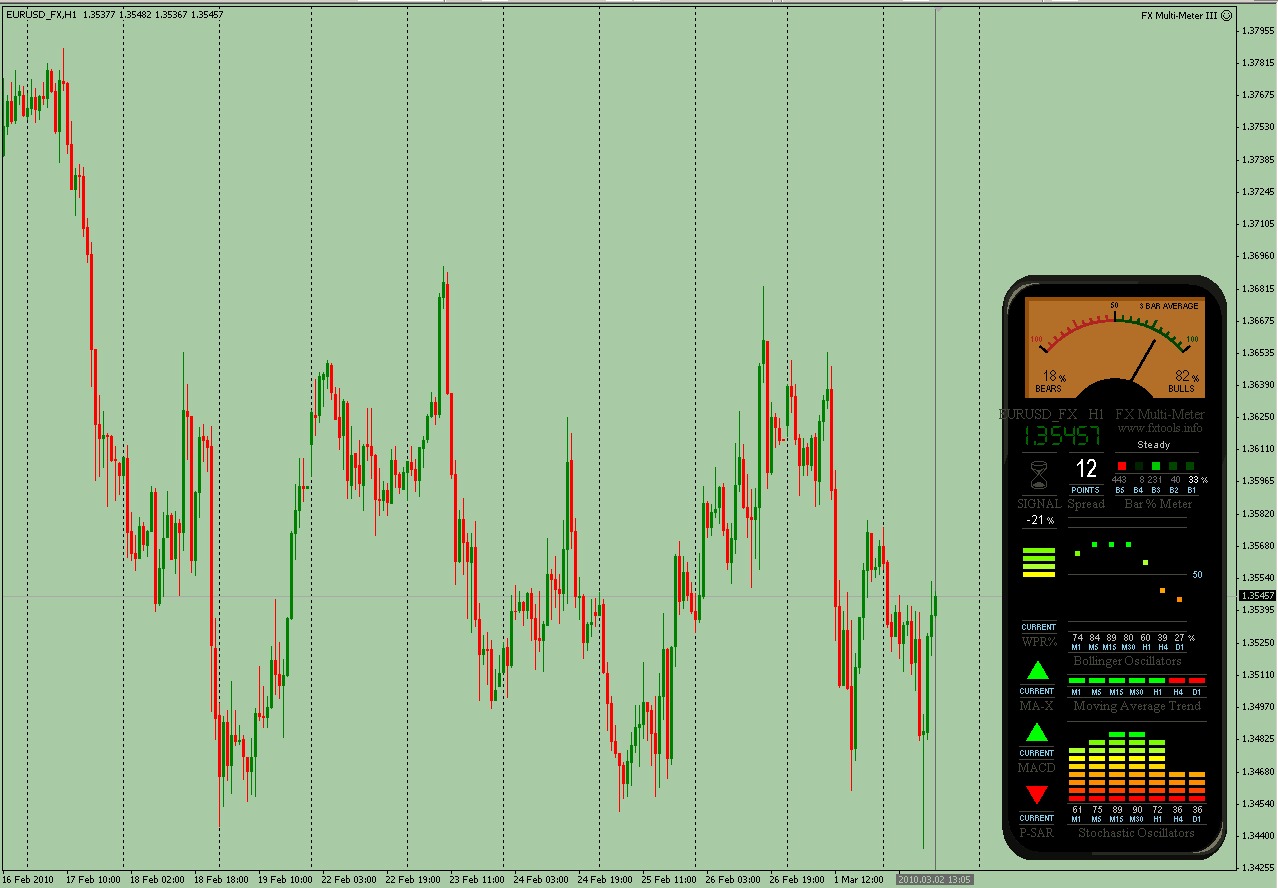
Task: Click the green 1.35457 digital price display
Action: tap(1060, 436)
